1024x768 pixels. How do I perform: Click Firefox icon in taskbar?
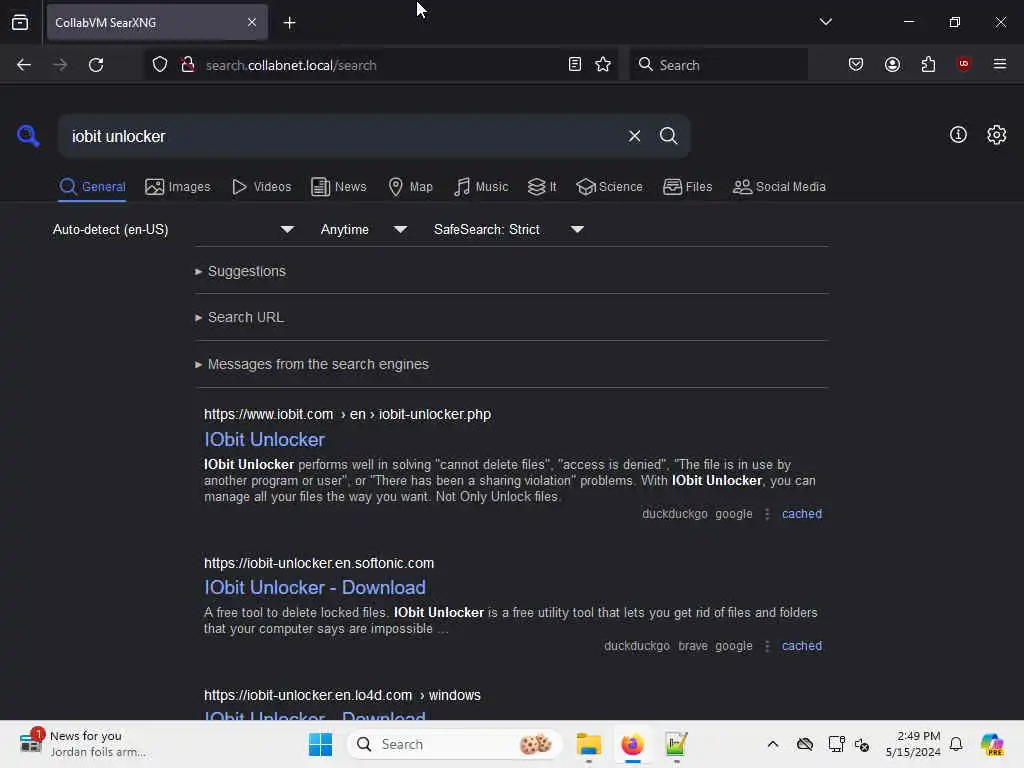[x=632, y=744]
